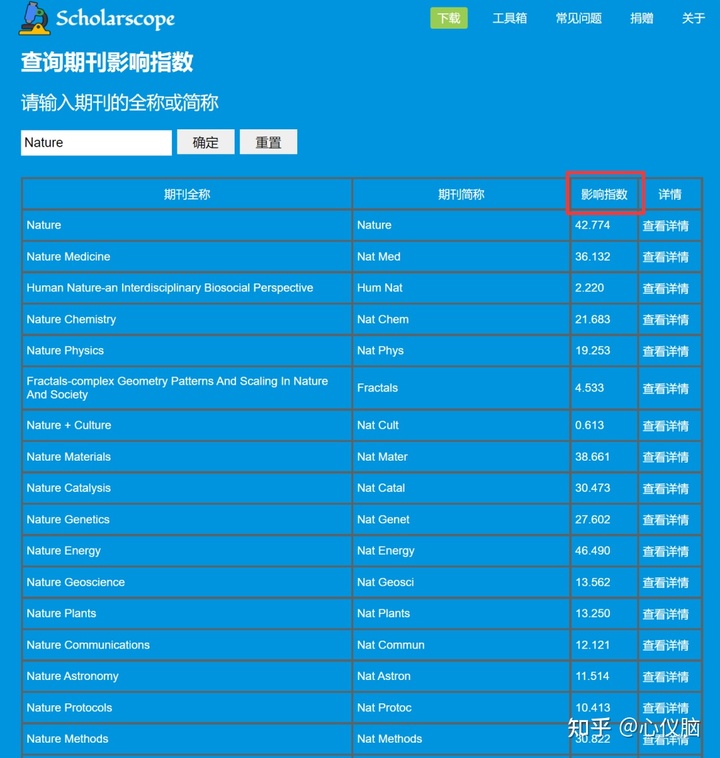Screen dimensions: 720x758
Task: Open 查看详情 for Nature Physics
Action: (x=666, y=351)
